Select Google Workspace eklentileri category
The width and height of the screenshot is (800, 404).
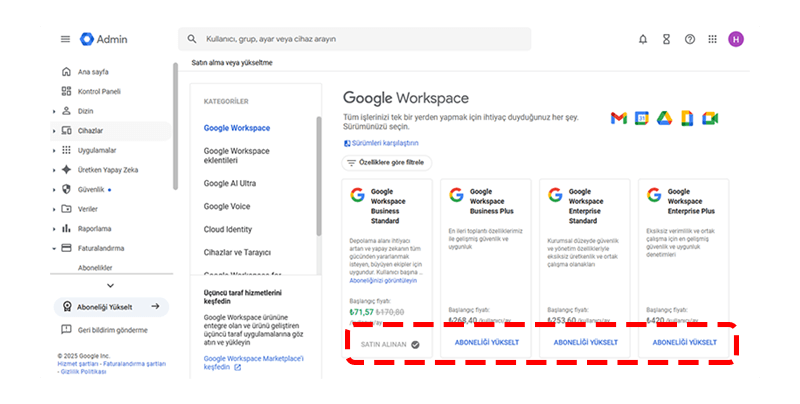click(x=236, y=156)
